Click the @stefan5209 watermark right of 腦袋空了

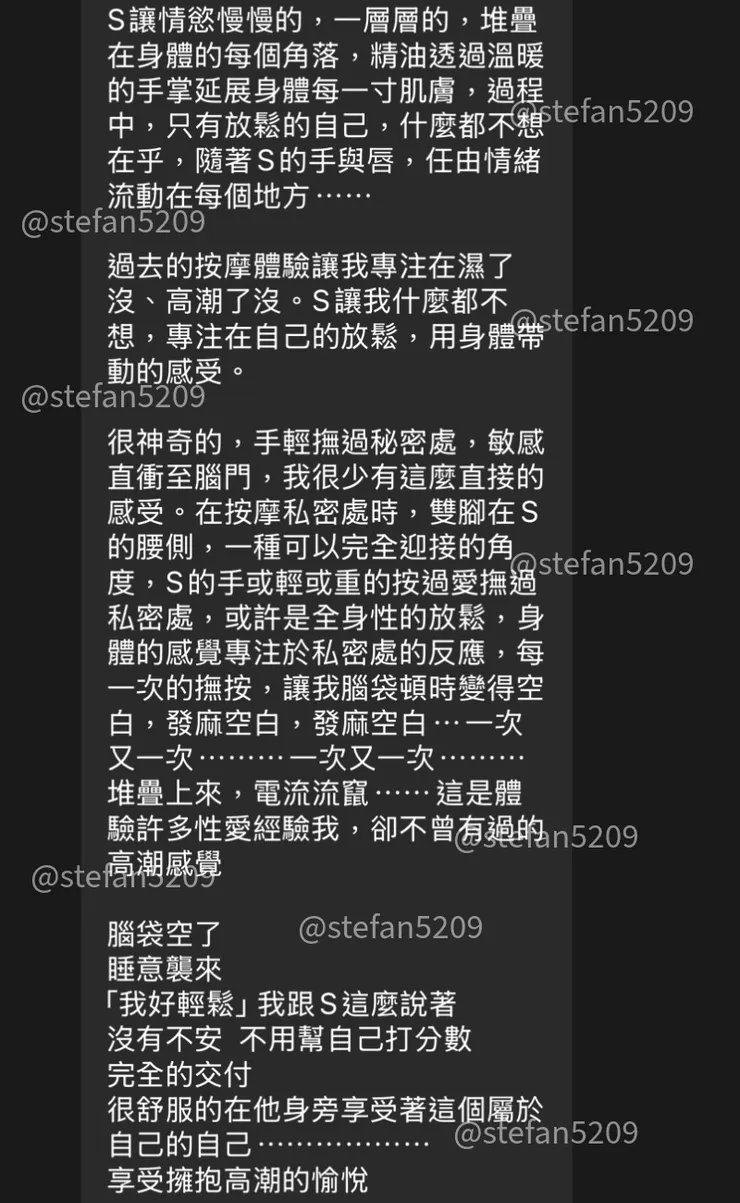pos(390,928)
